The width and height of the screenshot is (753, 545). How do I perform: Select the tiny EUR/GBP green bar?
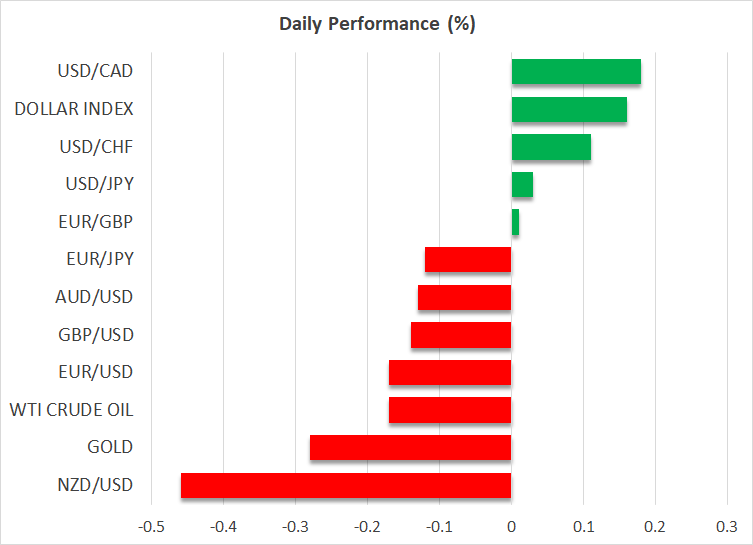pyautogui.click(x=515, y=222)
